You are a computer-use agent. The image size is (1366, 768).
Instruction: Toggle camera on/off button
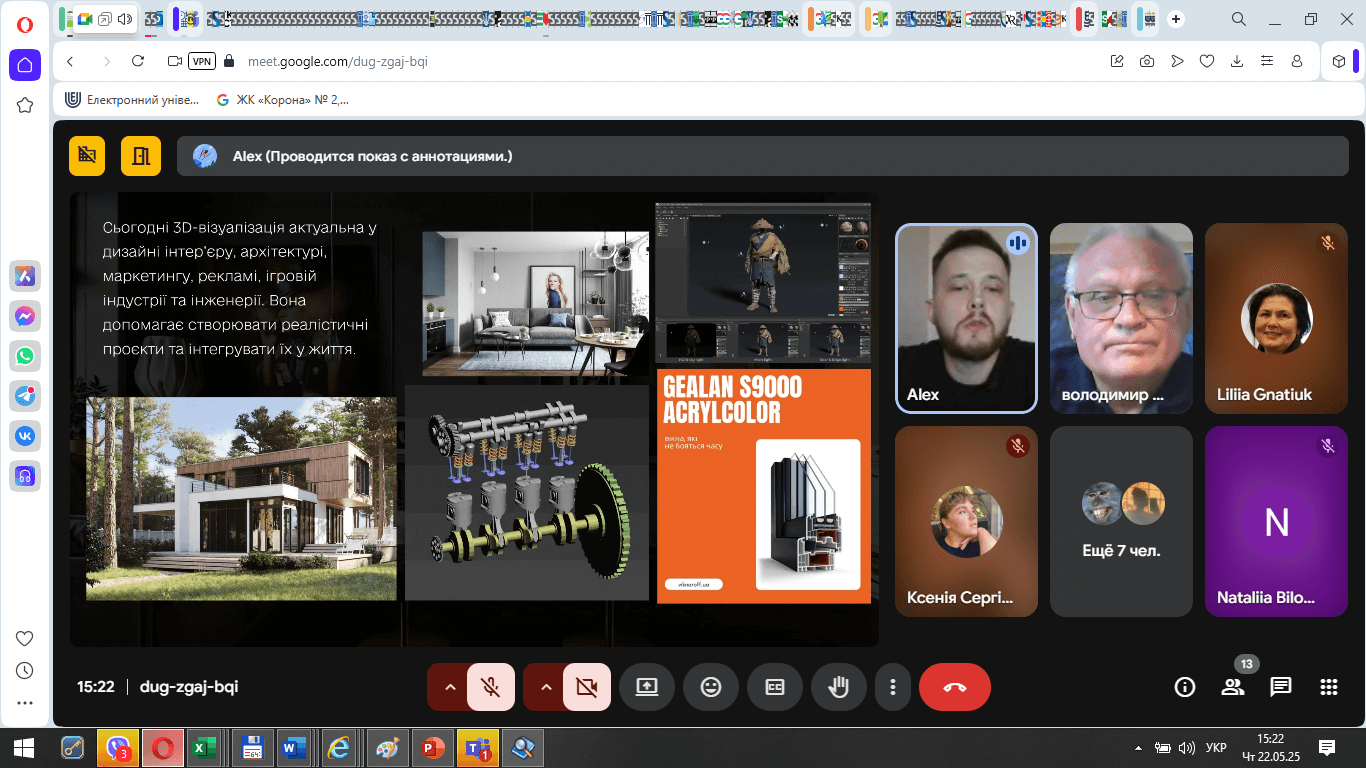pyautogui.click(x=586, y=687)
